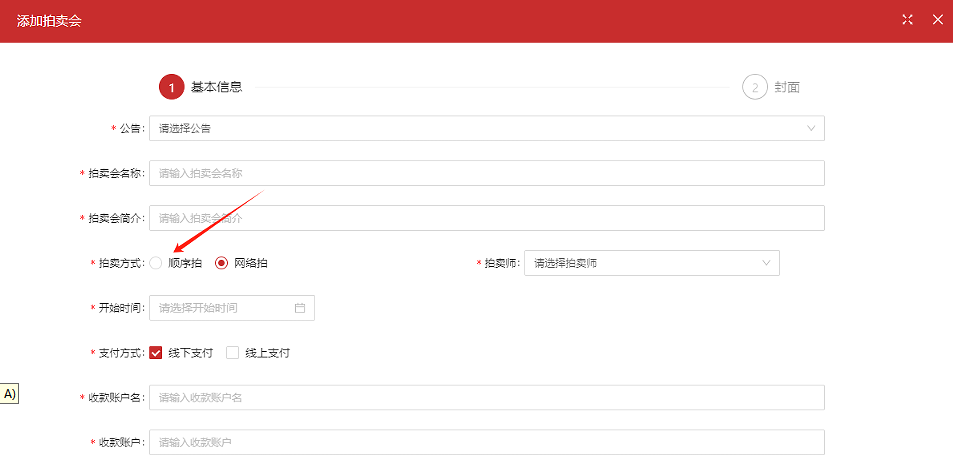Click the 收款账户 input field
The width and height of the screenshot is (953, 471).
point(487,442)
